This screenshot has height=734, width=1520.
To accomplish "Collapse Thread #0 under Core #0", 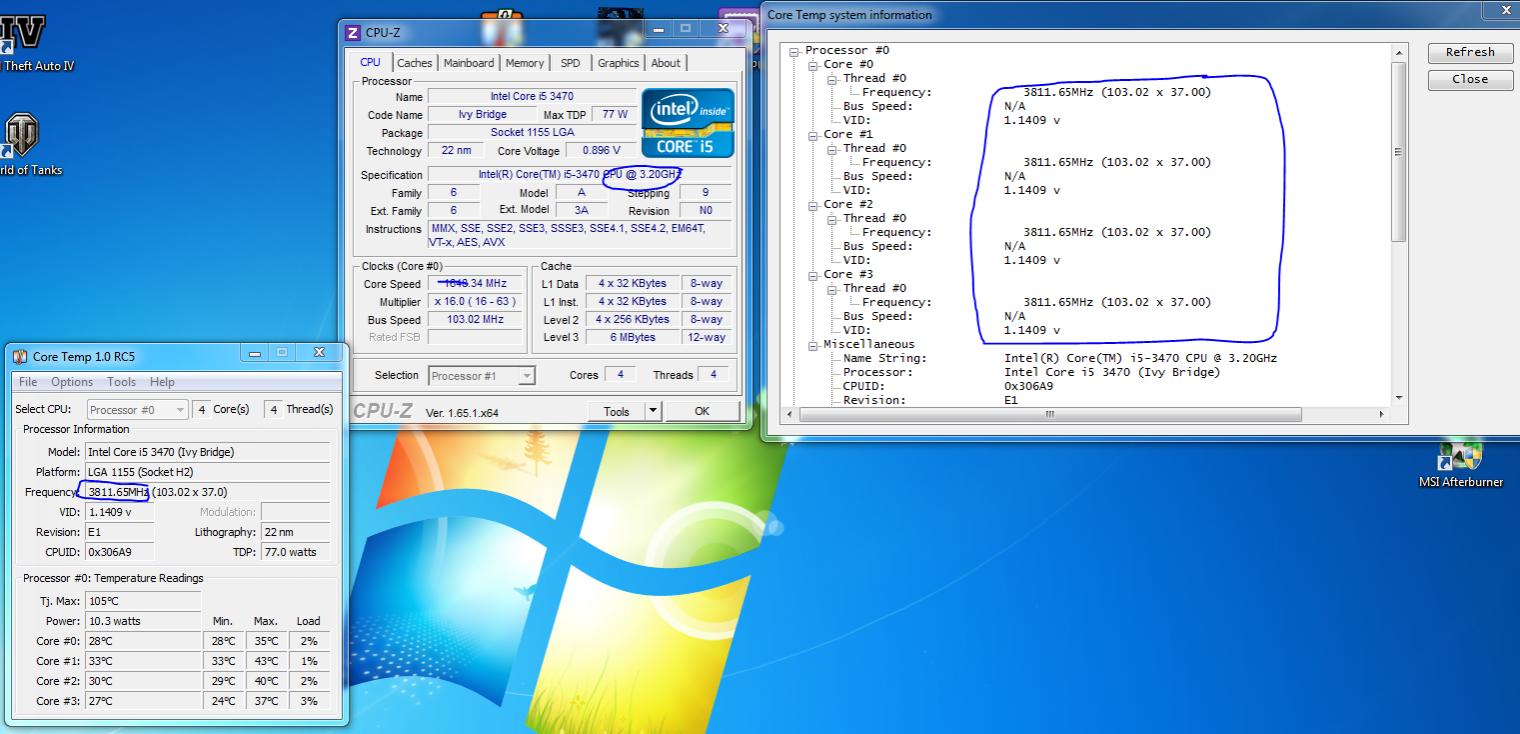I will coord(833,78).
